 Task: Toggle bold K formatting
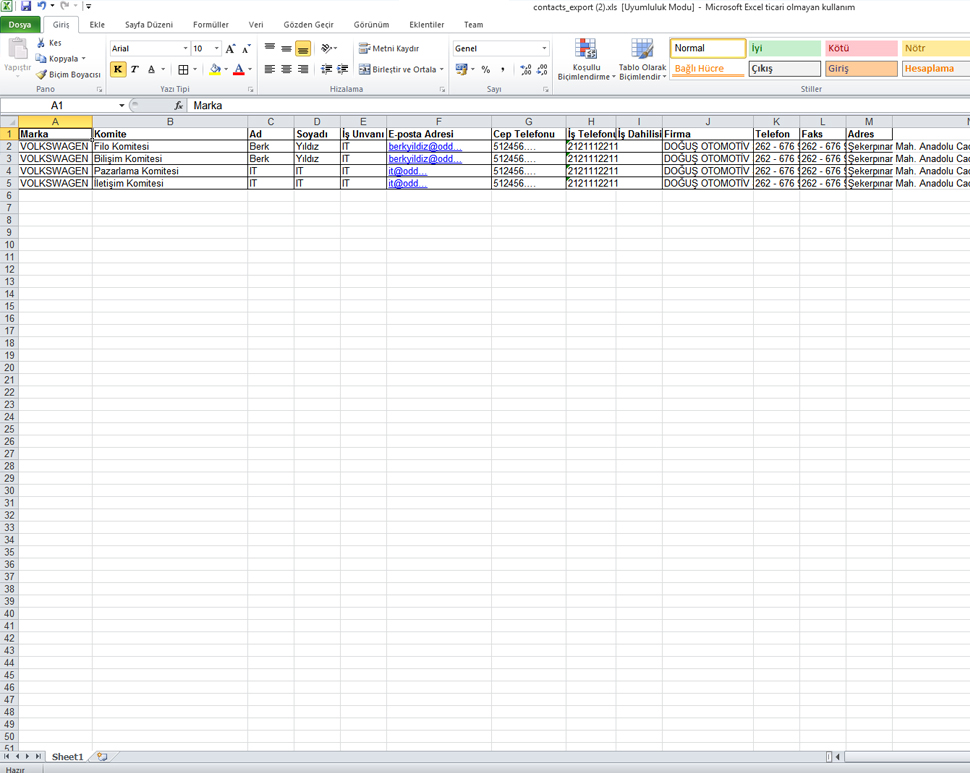click(x=118, y=70)
